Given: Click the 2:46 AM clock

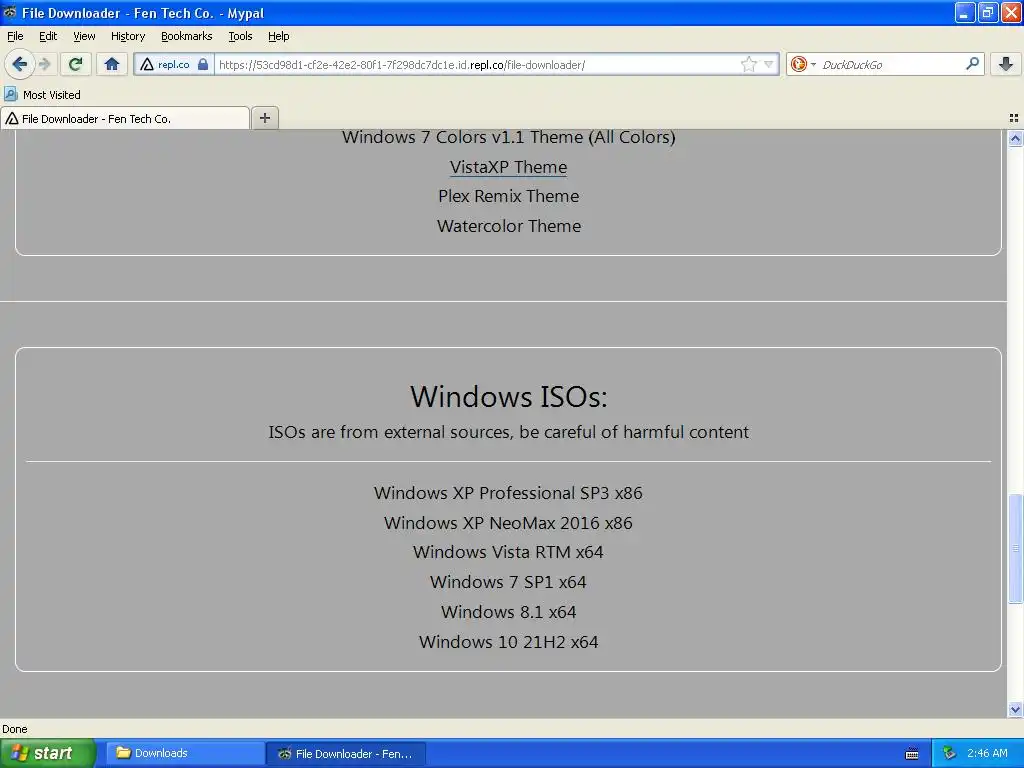Looking at the screenshot, I should click(x=987, y=754).
